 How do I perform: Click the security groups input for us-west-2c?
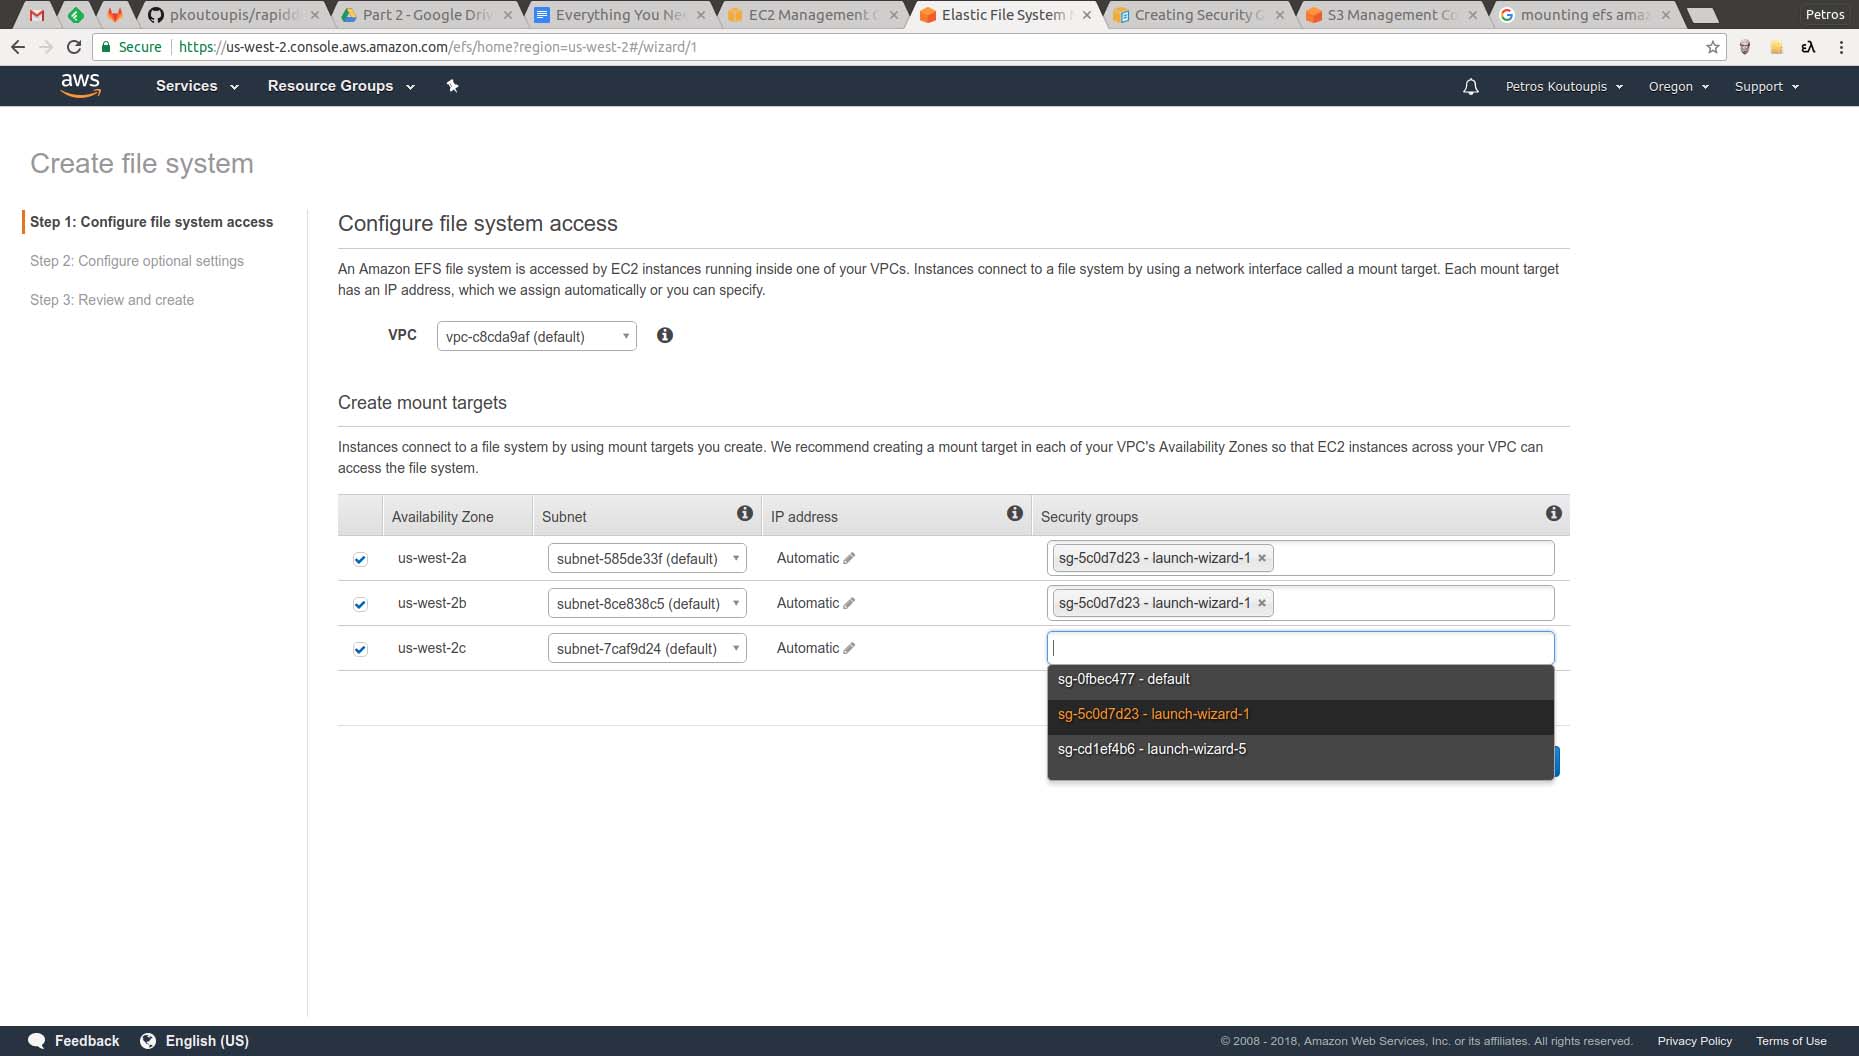tap(1300, 648)
